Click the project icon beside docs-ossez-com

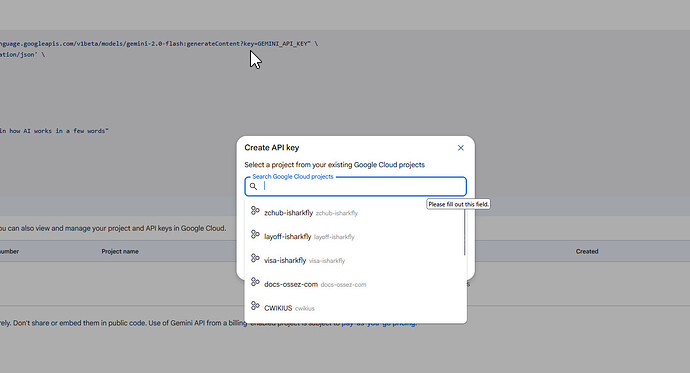coord(255,282)
